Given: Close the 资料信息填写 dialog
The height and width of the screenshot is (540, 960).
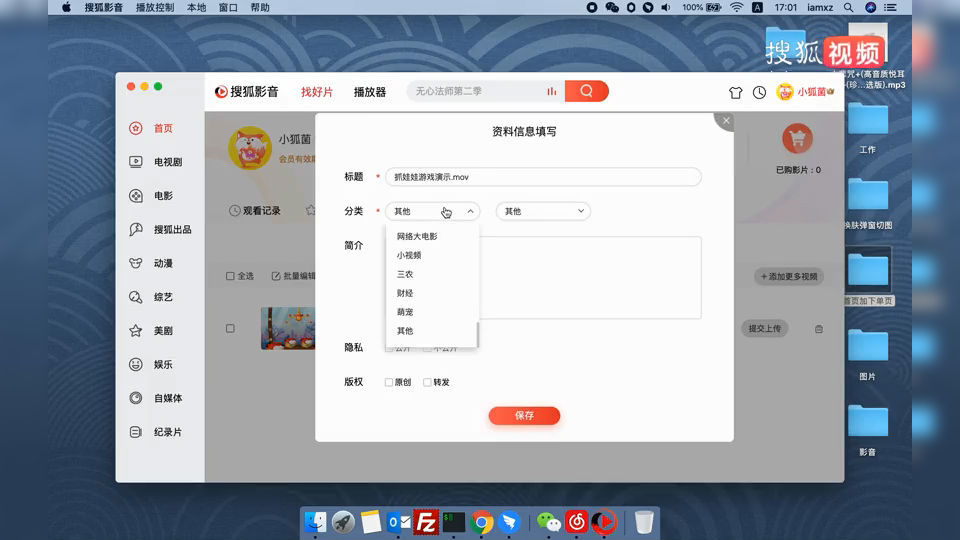Looking at the screenshot, I should coord(726,121).
